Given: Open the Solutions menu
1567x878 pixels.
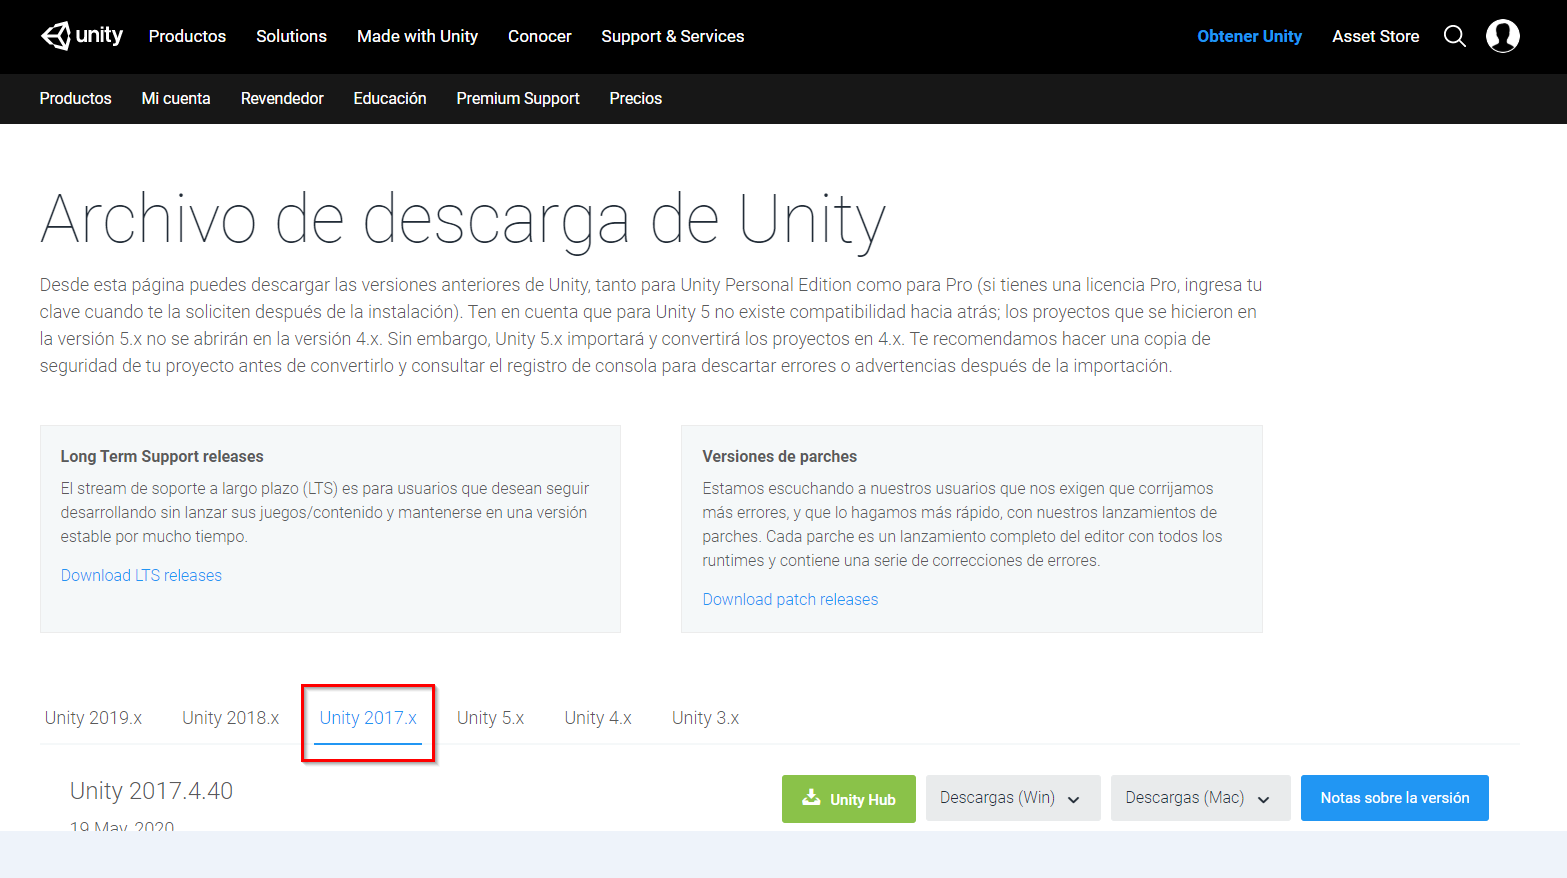Looking at the screenshot, I should tap(291, 36).
